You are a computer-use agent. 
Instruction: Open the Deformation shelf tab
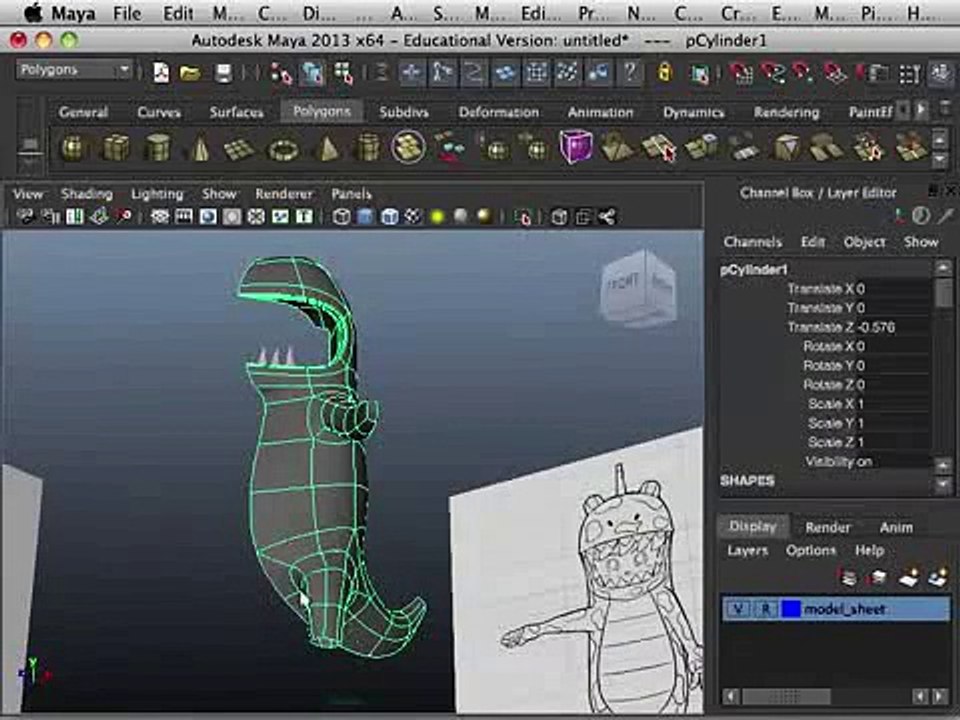point(498,112)
